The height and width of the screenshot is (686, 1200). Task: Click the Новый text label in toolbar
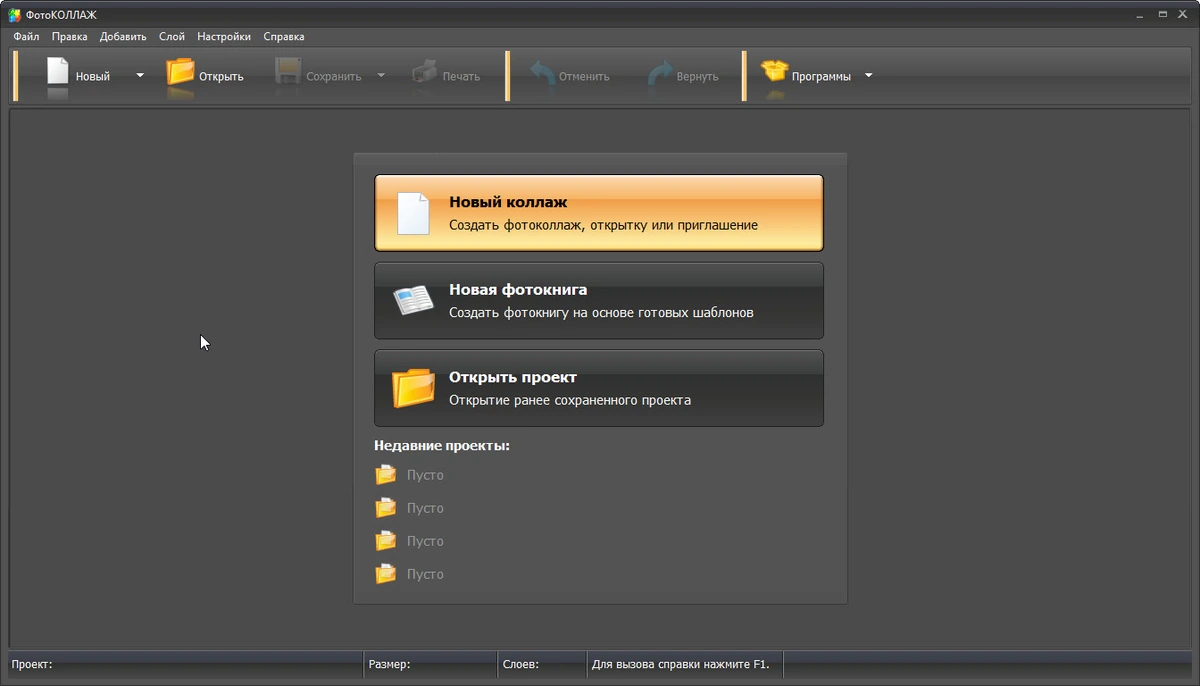(93, 76)
